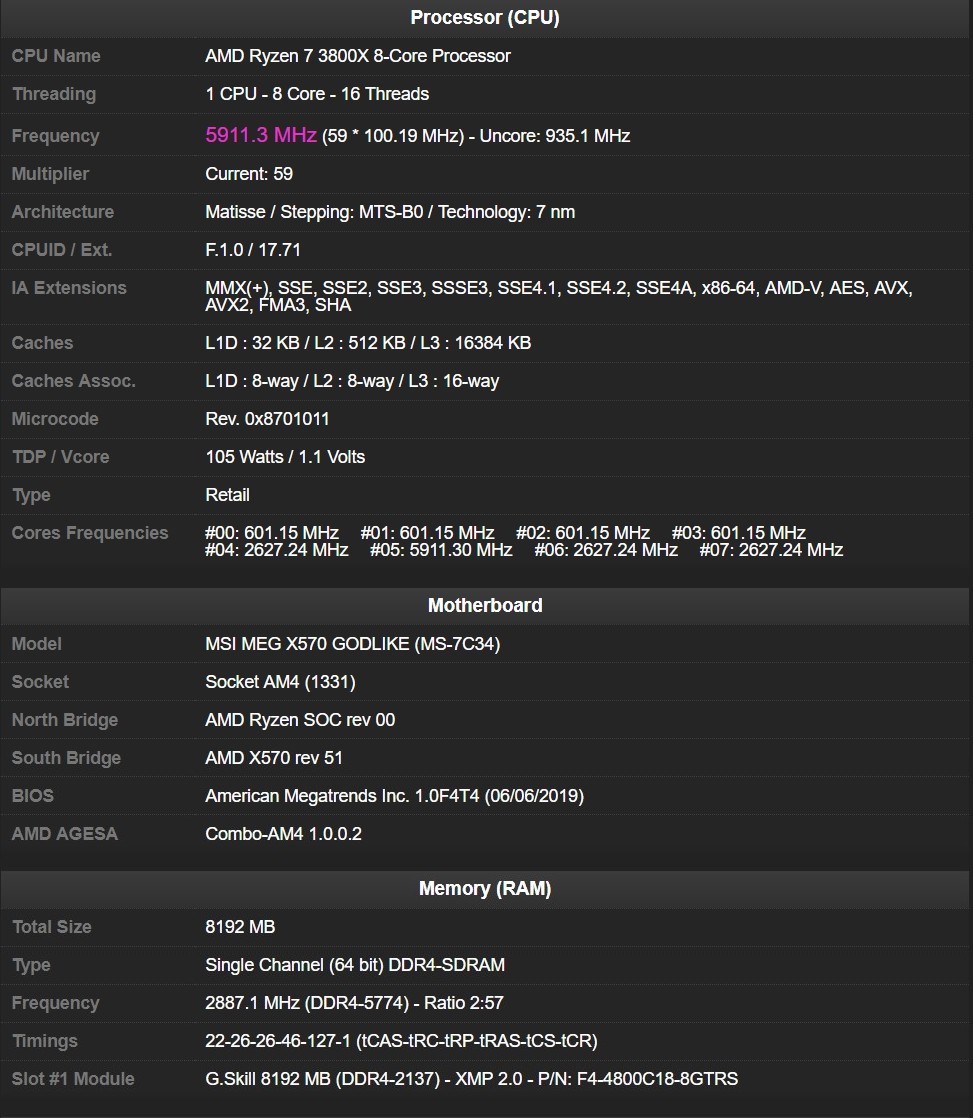The image size is (973, 1118).
Task: Click the 'Caches Assoc.' label
Action: [x=73, y=381]
